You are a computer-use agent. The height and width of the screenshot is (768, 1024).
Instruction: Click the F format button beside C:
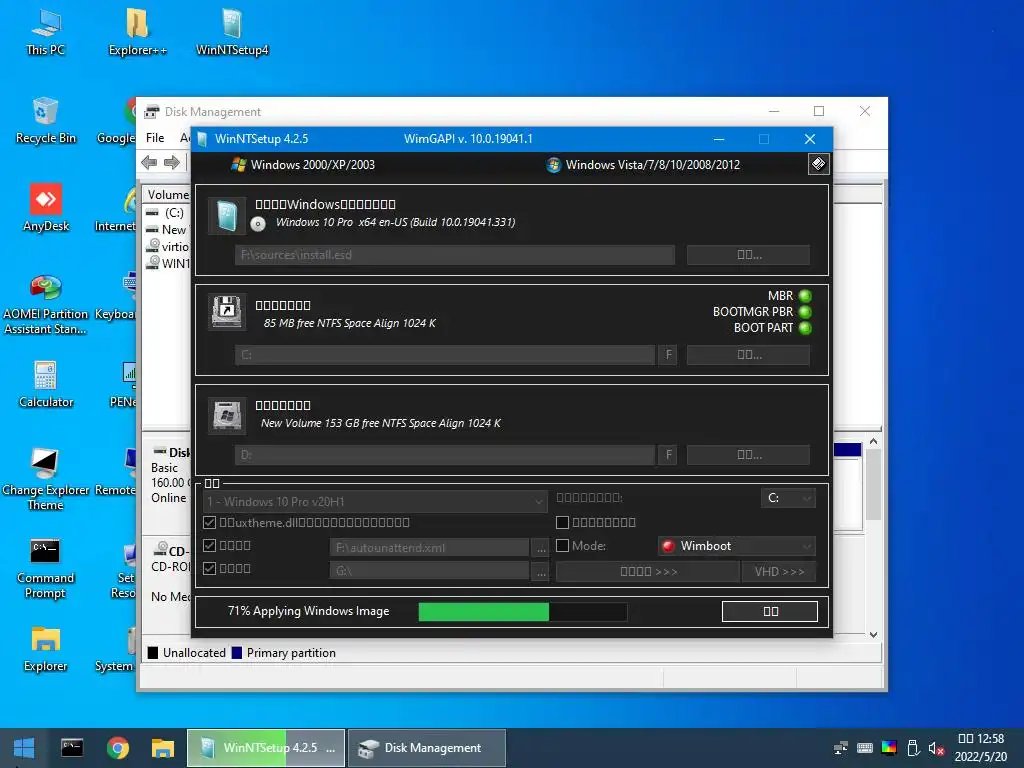point(668,355)
